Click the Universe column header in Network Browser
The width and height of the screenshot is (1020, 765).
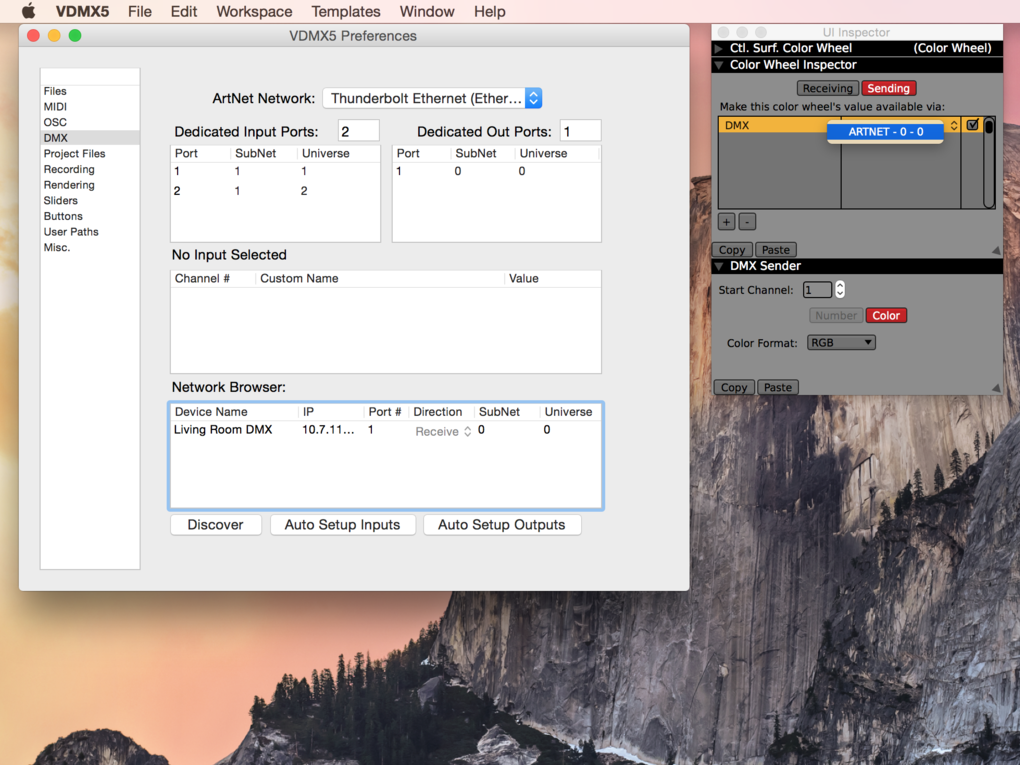(x=569, y=412)
